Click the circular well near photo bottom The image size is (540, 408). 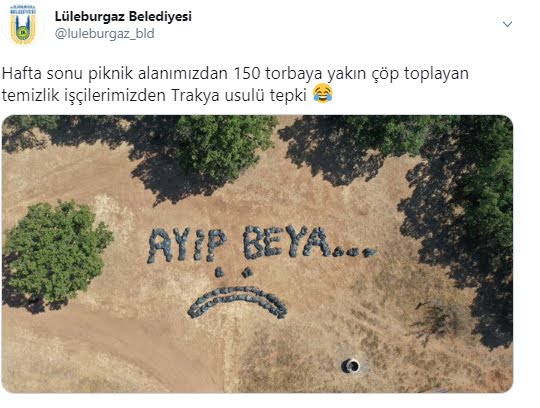[x=351, y=366]
